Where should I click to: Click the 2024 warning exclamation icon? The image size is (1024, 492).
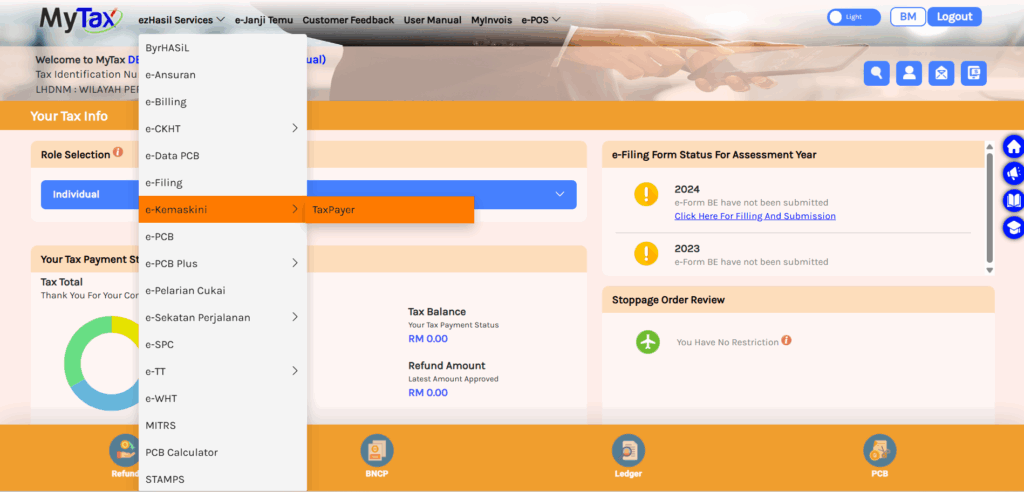pos(647,194)
